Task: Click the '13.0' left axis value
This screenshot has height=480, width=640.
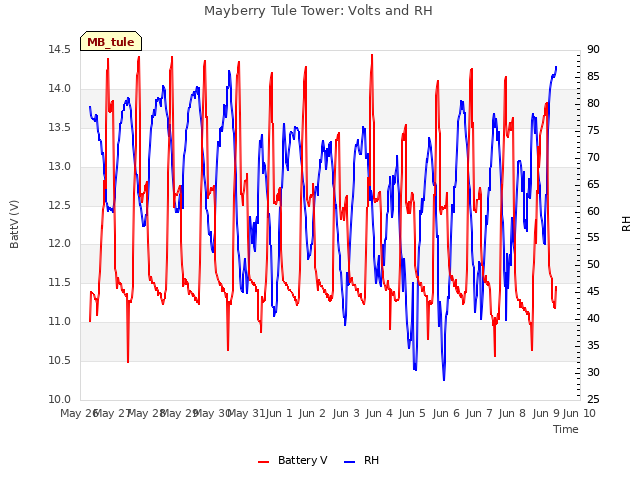Action: (x=59, y=166)
